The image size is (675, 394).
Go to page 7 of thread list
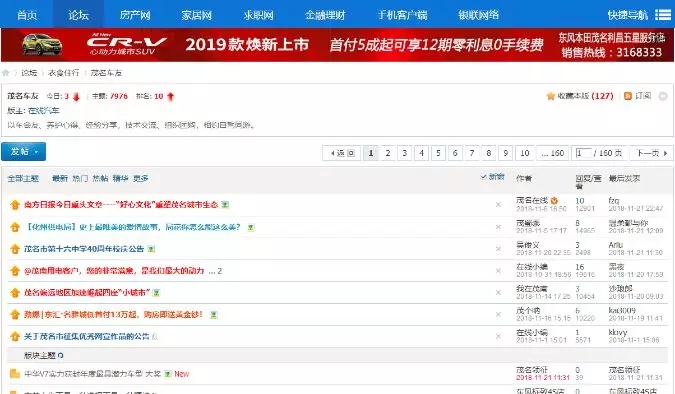coord(472,153)
